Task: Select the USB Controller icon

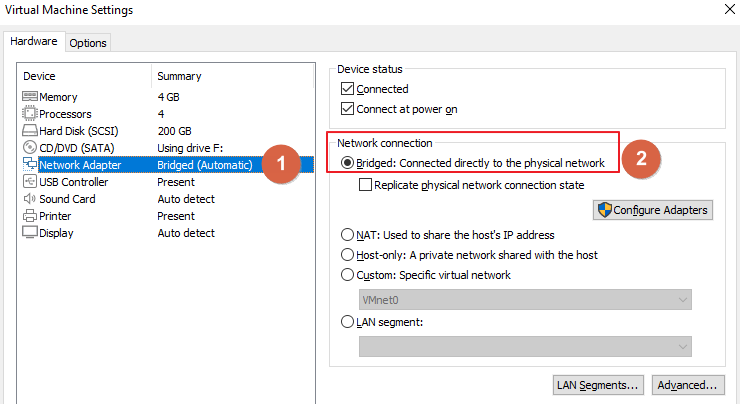Action: click(x=30, y=181)
